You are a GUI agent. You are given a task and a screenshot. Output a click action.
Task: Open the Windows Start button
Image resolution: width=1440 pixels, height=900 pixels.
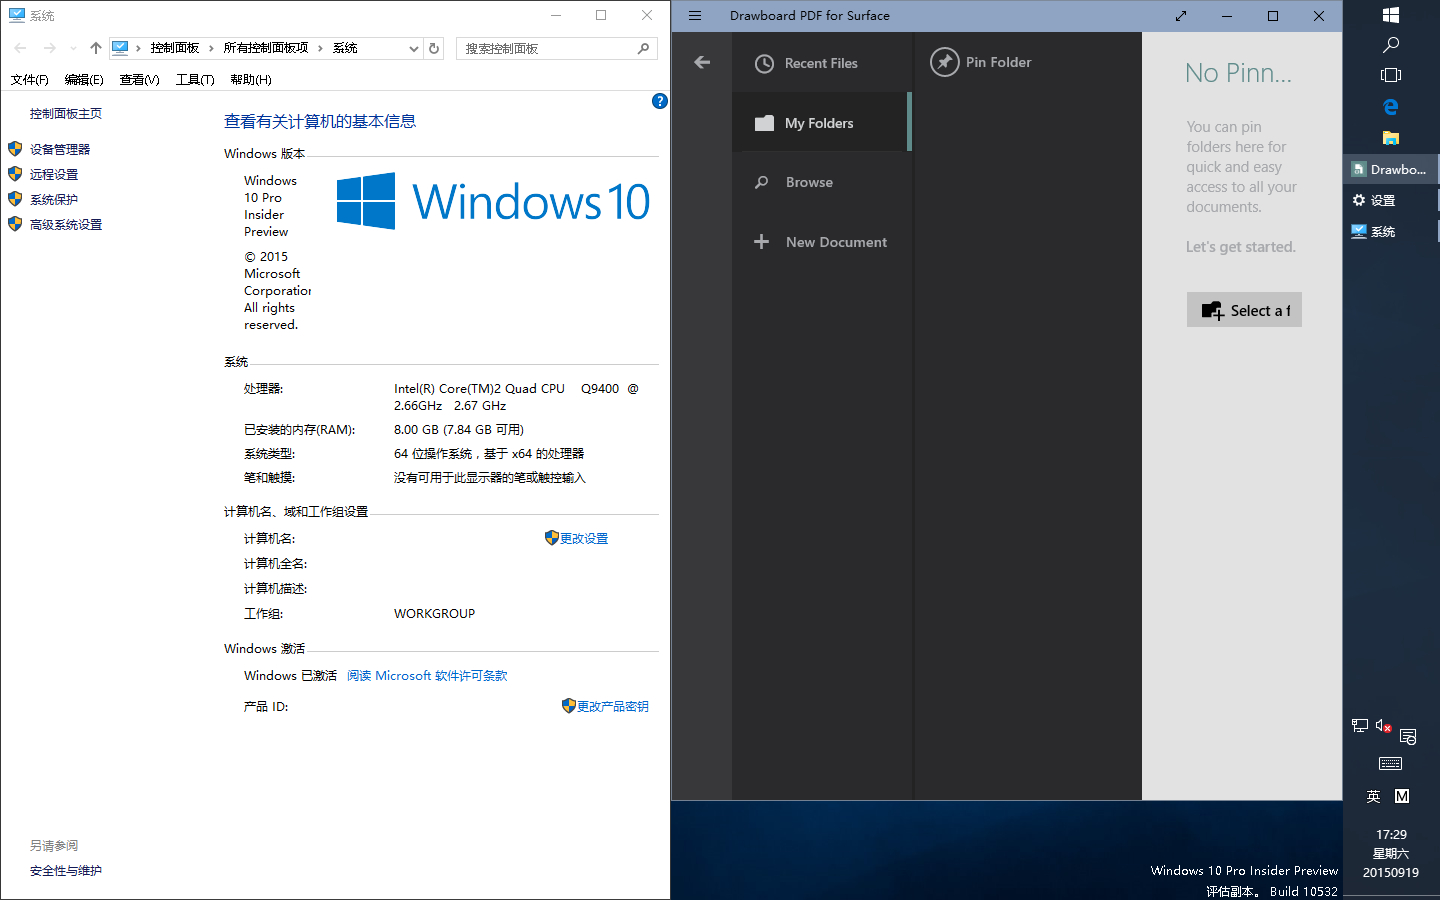tap(1391, 15)
